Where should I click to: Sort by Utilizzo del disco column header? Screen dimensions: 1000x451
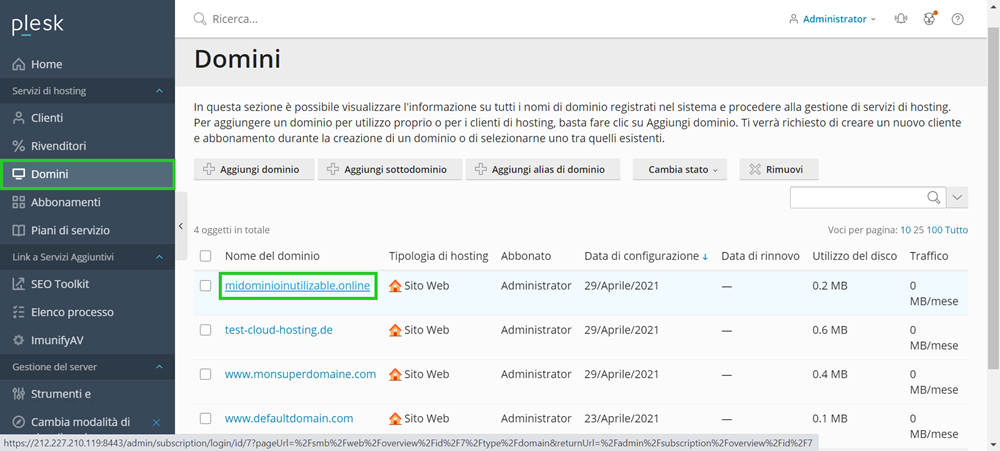[855, 256]
